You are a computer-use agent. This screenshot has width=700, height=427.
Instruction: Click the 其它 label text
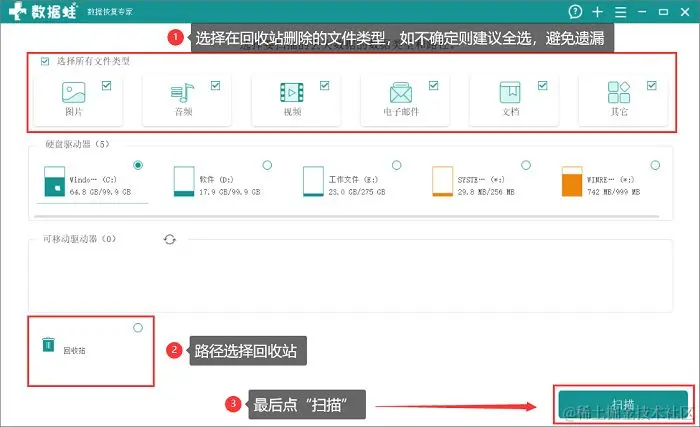pos(619,112)
